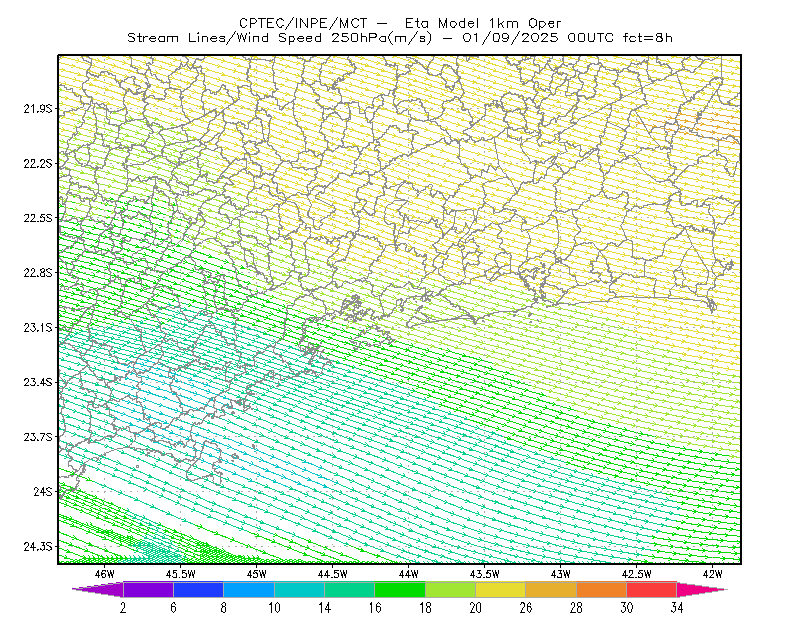Click the orange 28–30 color bar segment
The width and height of the screenshot is (800, 618).
[602, 589]
